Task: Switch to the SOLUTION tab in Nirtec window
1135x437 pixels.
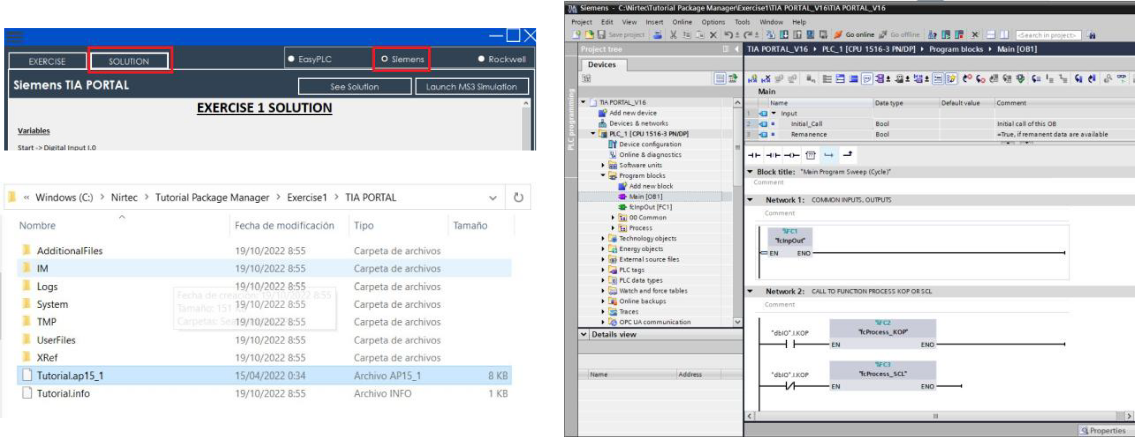Action: [x=130, y=61]
